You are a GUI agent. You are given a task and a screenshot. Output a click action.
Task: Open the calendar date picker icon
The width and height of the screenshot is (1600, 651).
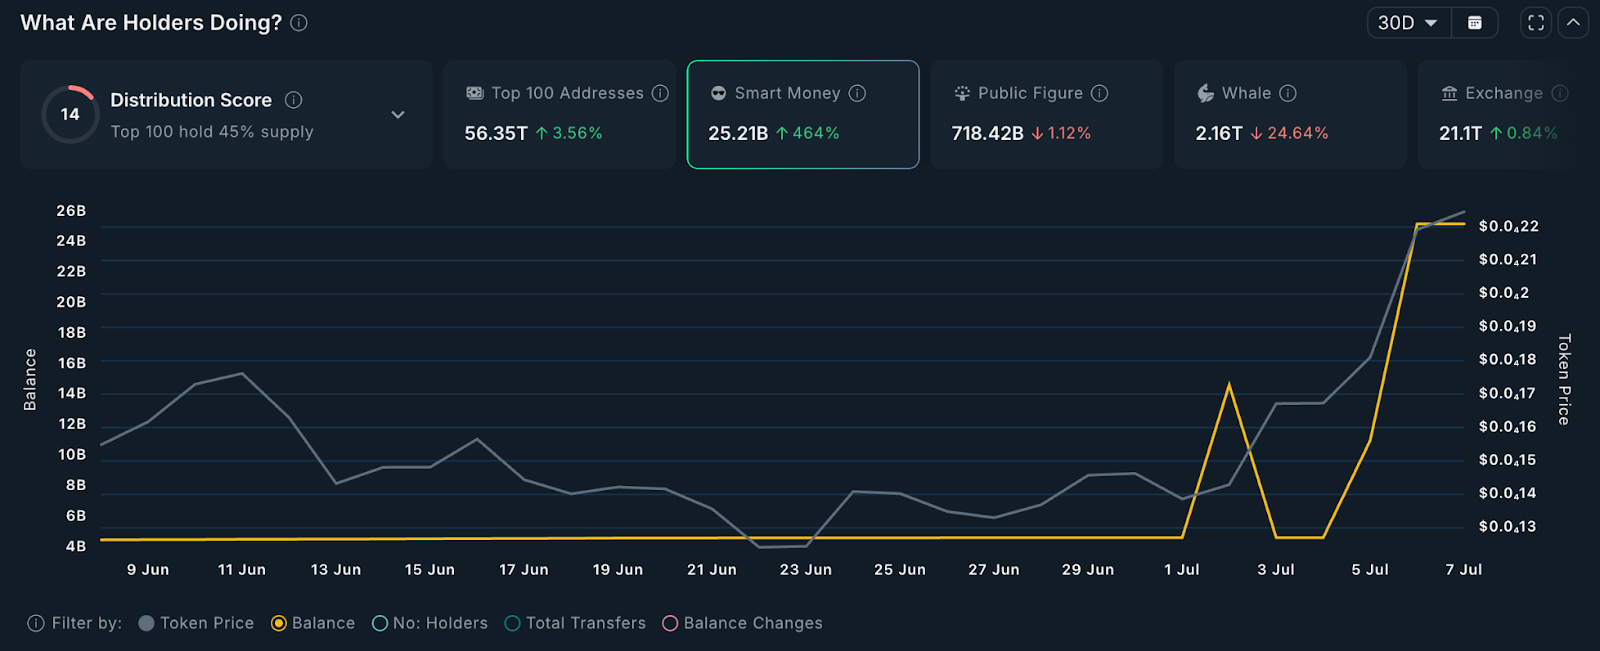(1474, 23)
